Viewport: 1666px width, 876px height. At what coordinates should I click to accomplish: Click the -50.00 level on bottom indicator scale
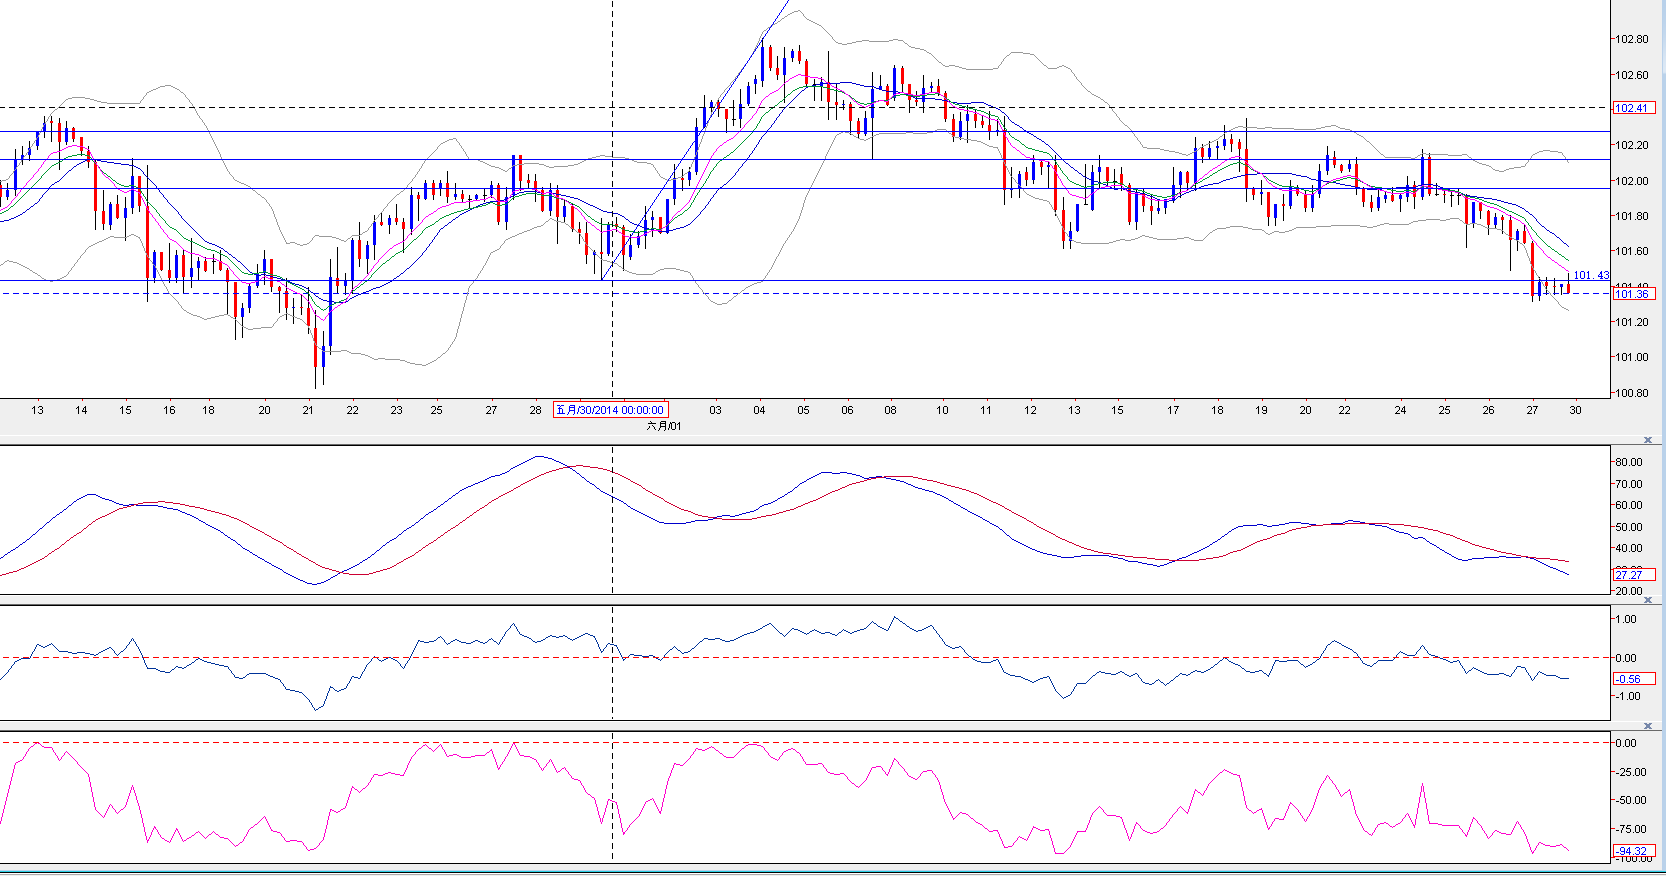click(x=1631, y=800)
